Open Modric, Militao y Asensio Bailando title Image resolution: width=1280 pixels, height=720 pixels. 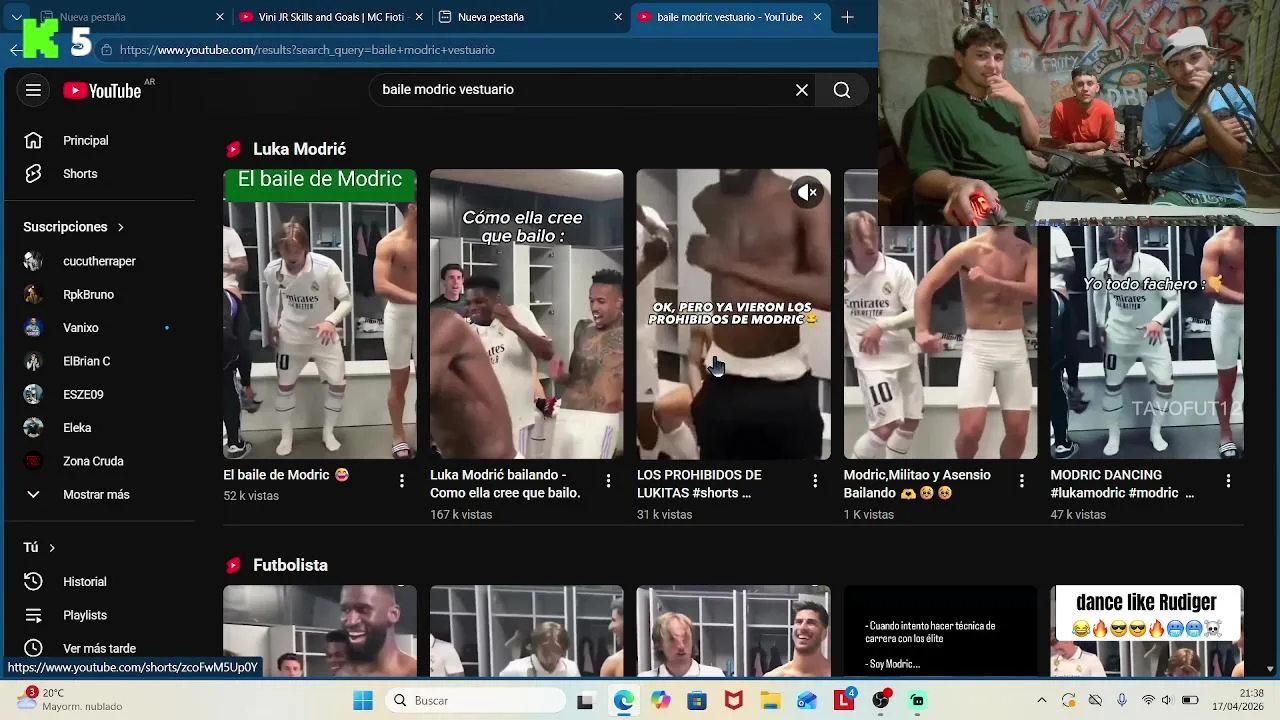(917, 484)
